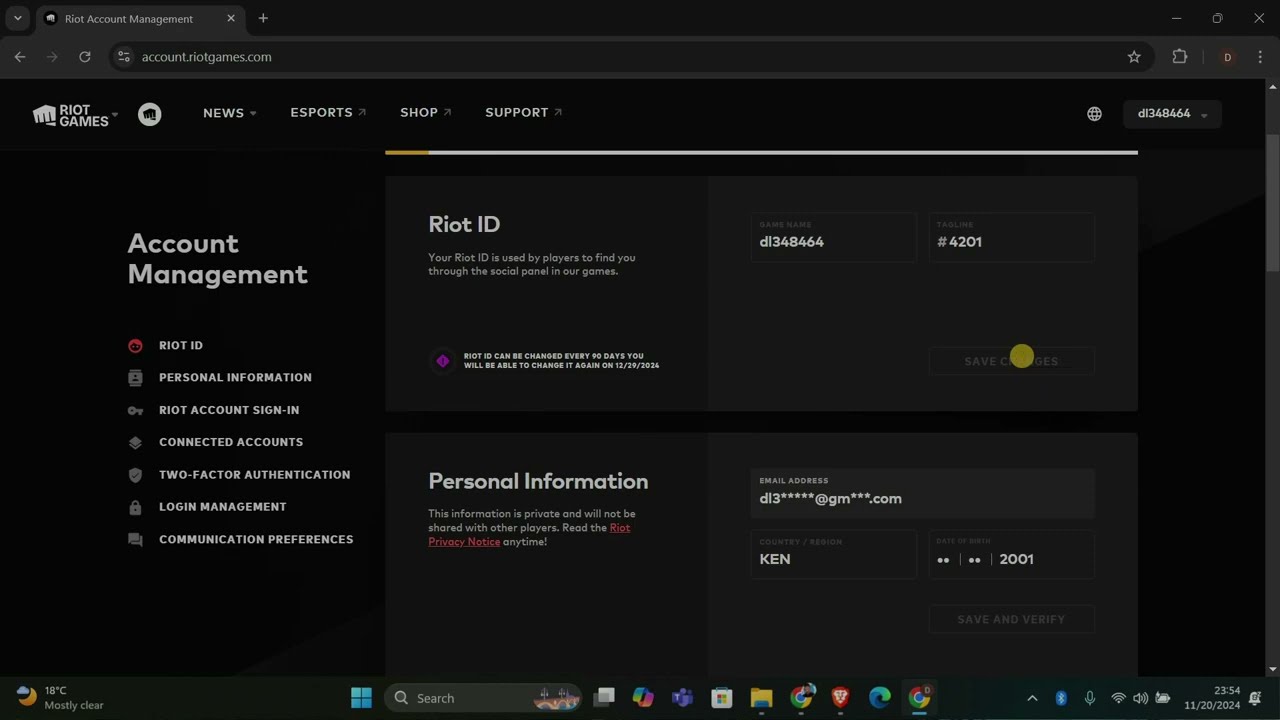Select LOGIN MANAGEMENT in sidebar
Image resolution: width=1280 pixels, height=720 pixels.
[223, 507]
